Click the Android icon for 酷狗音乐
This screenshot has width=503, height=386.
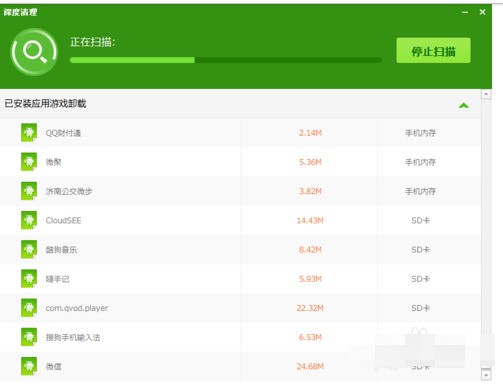coord(29,249)
